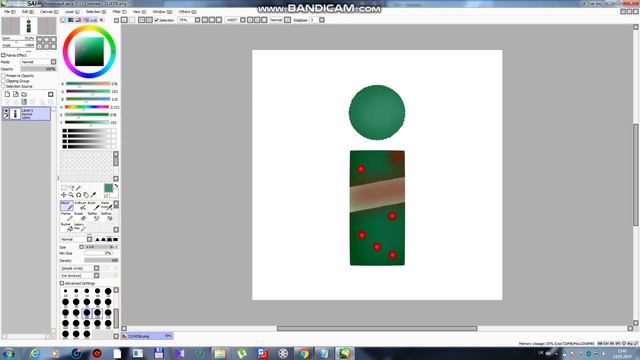Select the AirBrush tool

[80, 205]
